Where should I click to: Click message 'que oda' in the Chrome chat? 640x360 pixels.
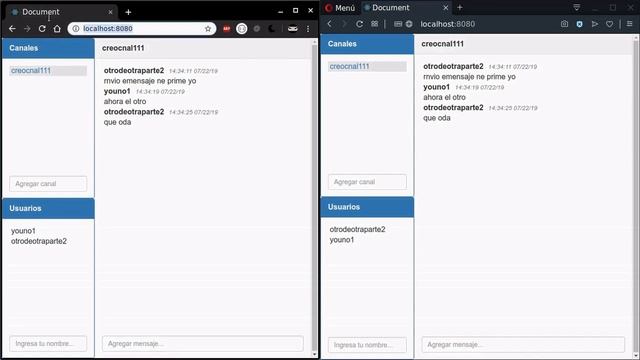[x=117, y=122]
